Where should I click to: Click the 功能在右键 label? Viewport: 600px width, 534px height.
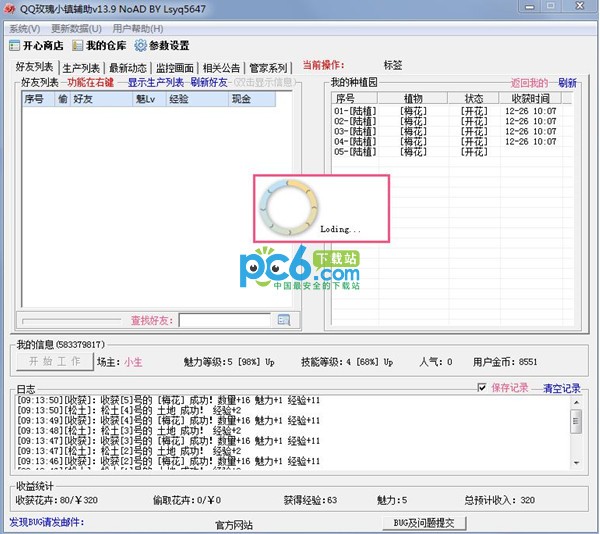pyautogui.click(x=91, y=82)
